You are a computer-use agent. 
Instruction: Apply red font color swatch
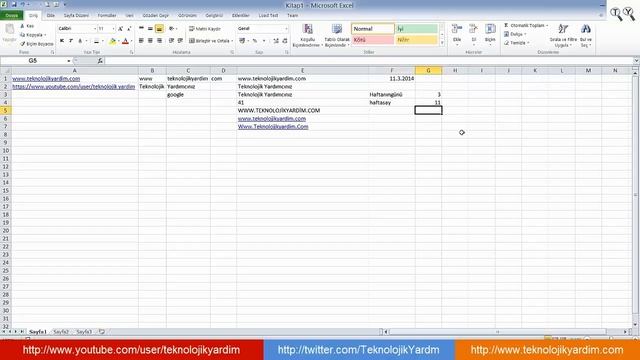125,41
